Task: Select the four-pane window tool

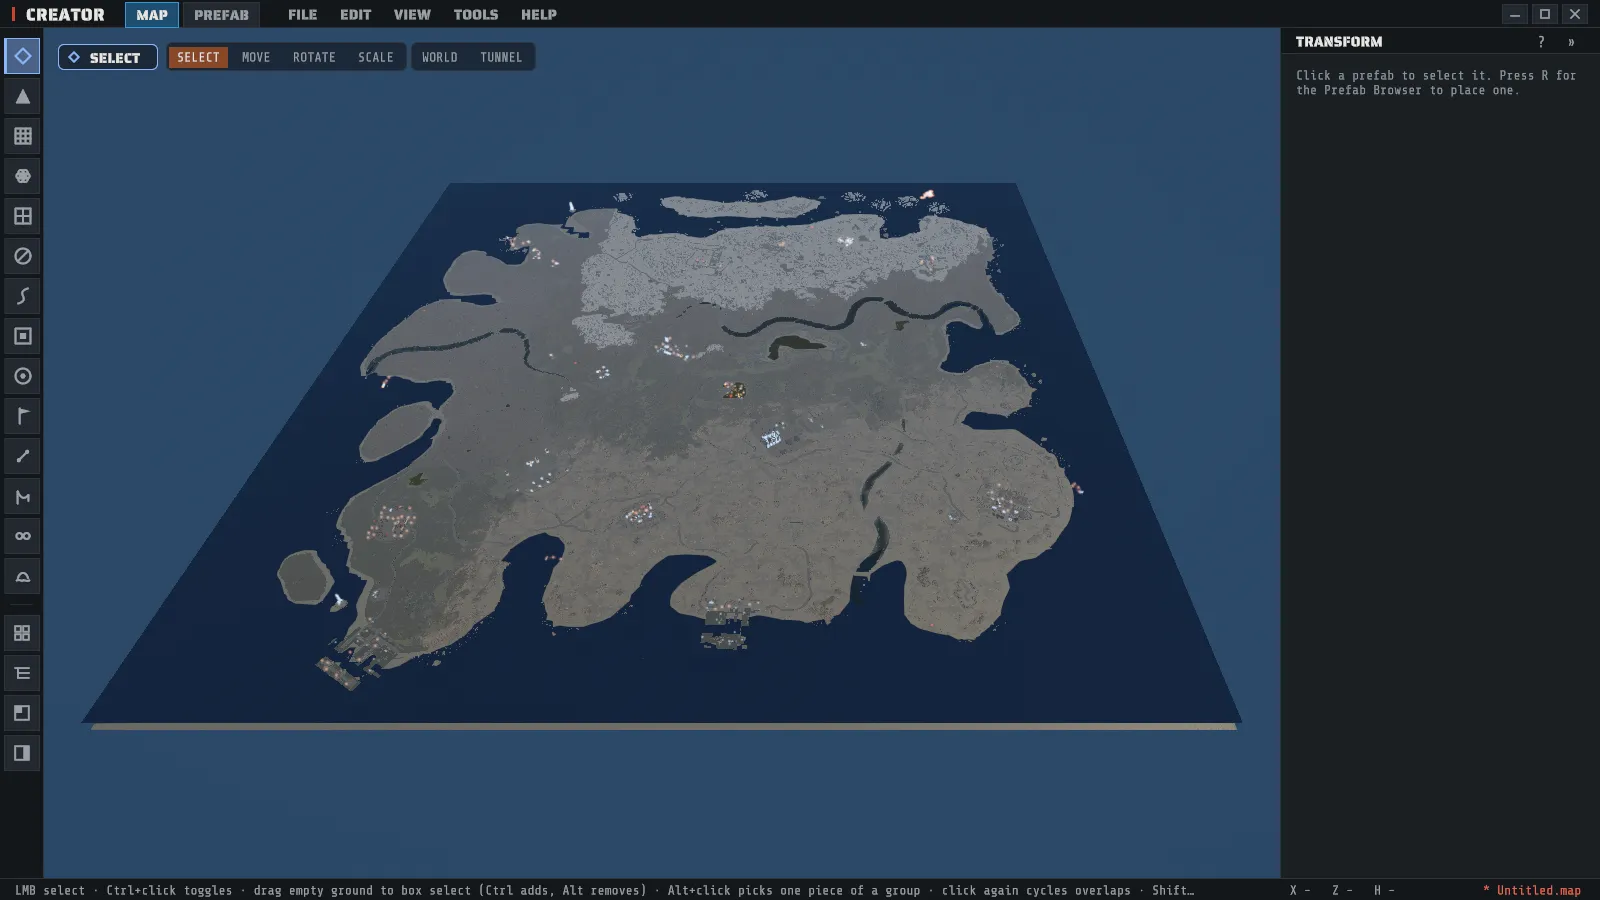Action: tap(22, 216)
